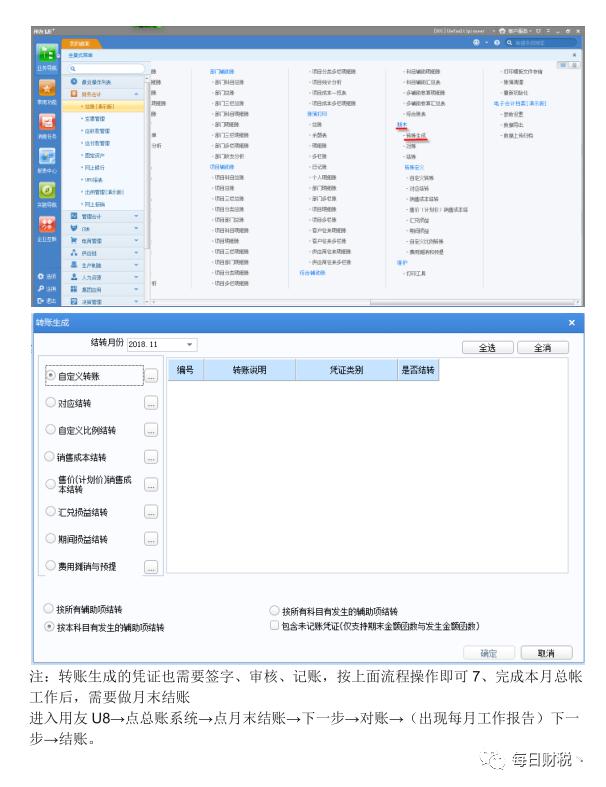
Task: Select the 汇兑损益结转 radio option
Action: pyautogui.click(x=50, y=511)
